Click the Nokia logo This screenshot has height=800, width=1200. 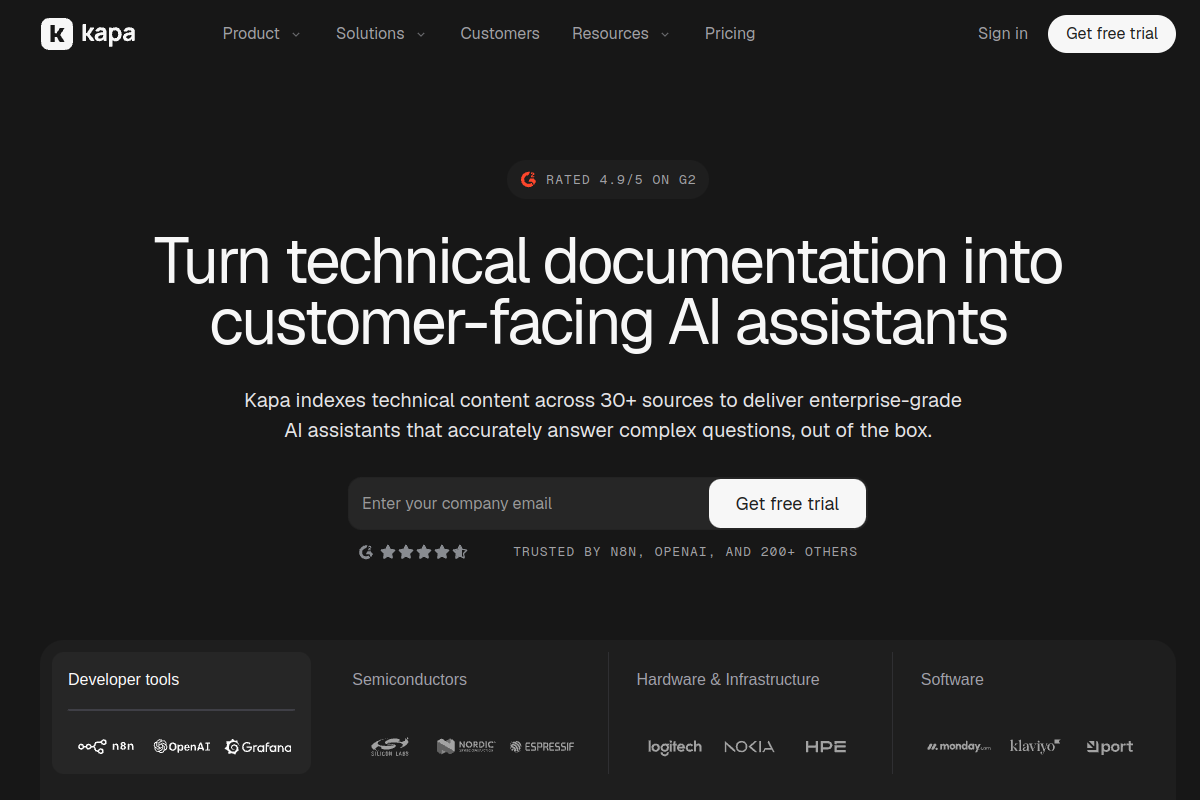point(749,747)
